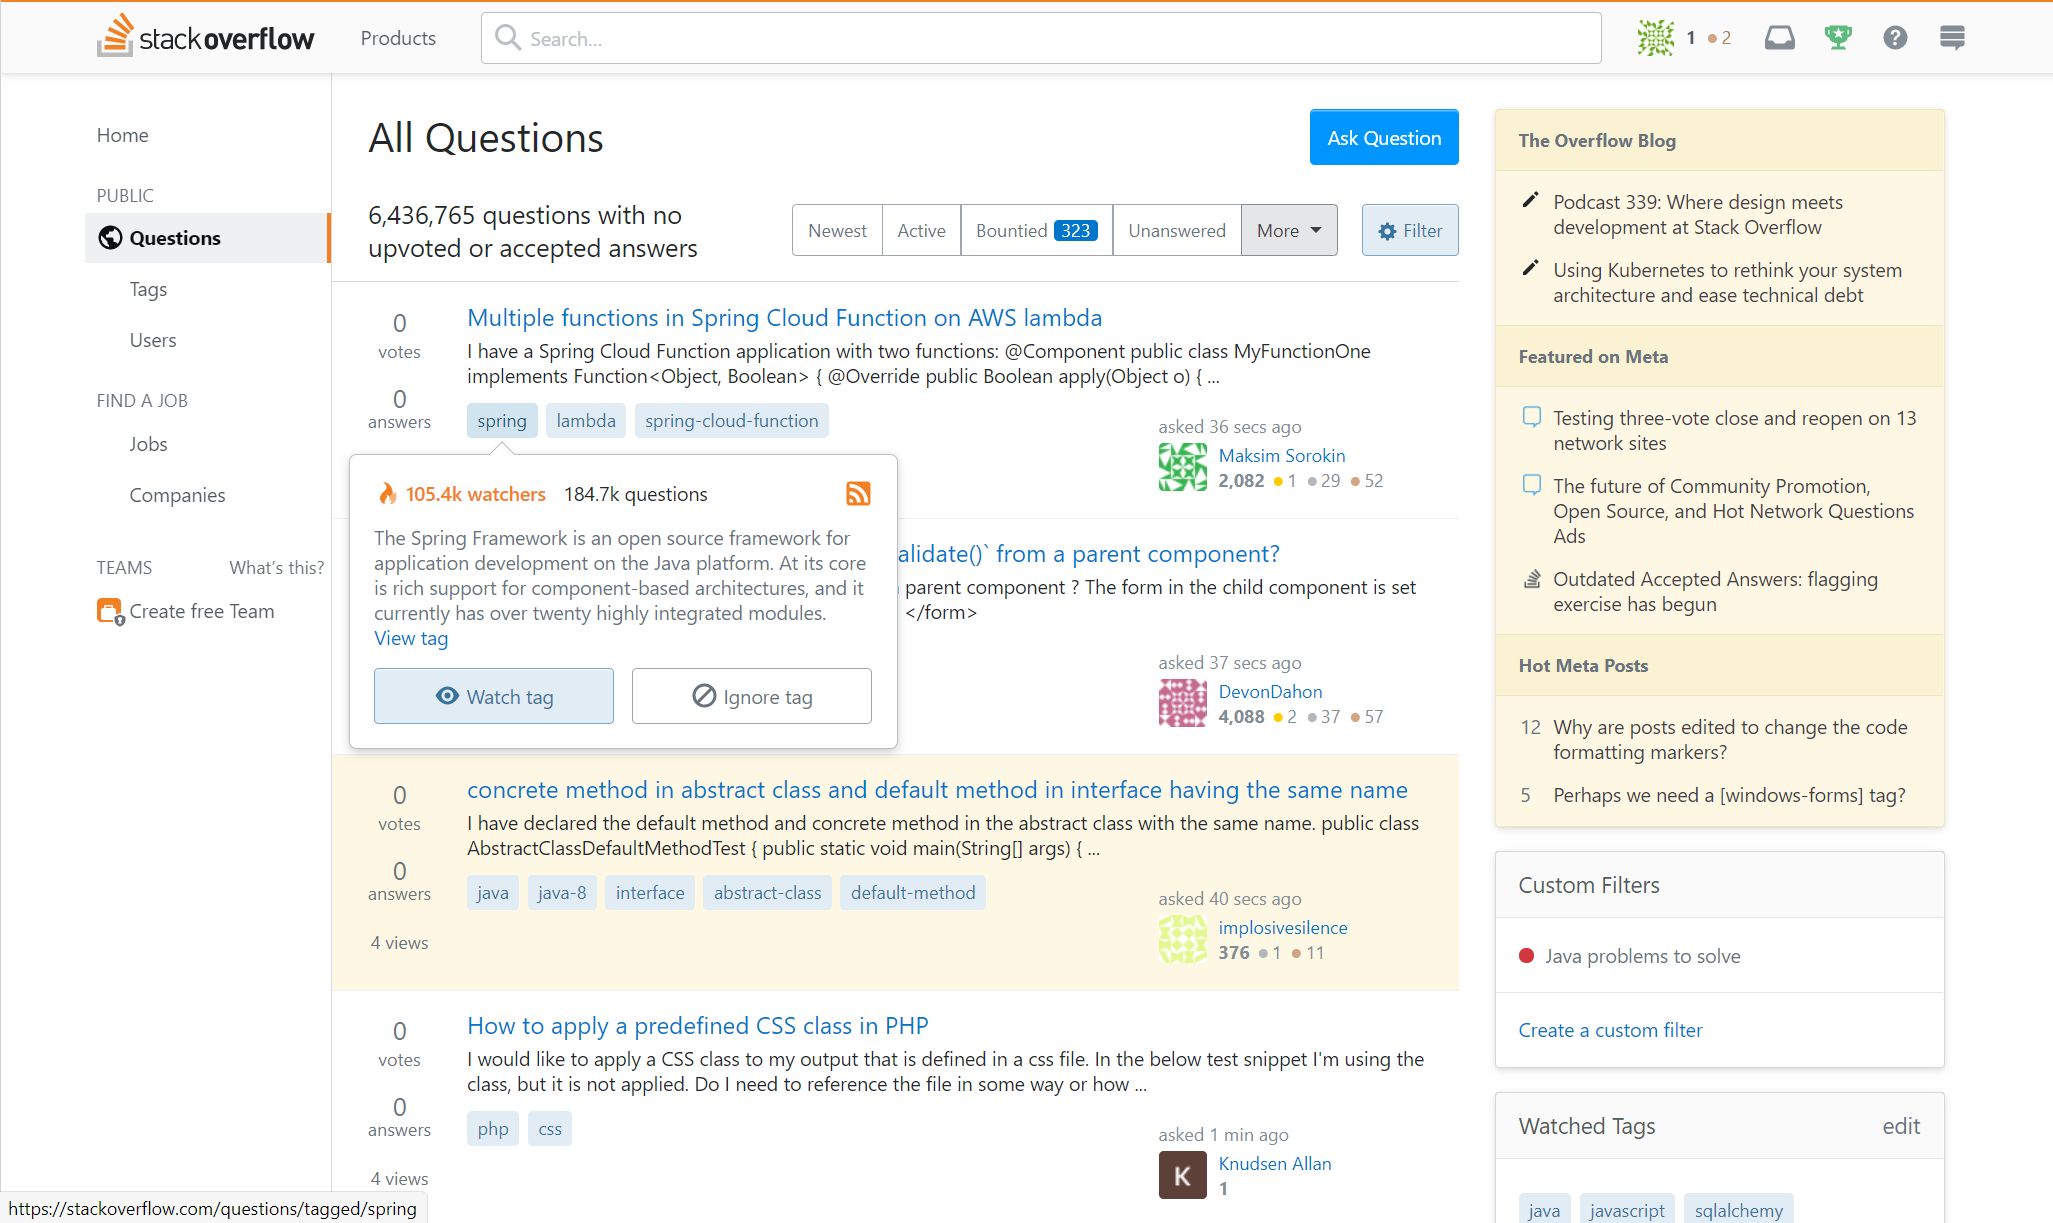Select the css tag on the PHP question
The width and height of the screenshot is (2053, 1223).
[x=550, y=1129]
